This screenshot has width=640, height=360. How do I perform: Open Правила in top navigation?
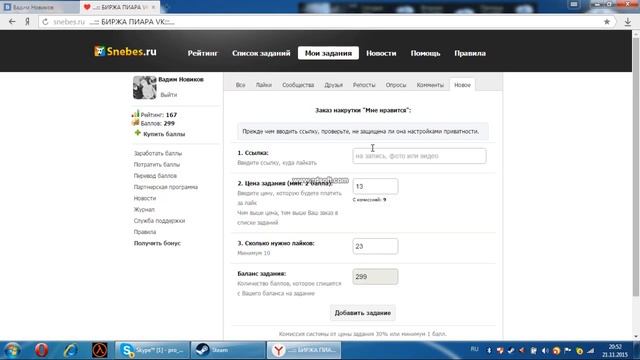(470, 53)
